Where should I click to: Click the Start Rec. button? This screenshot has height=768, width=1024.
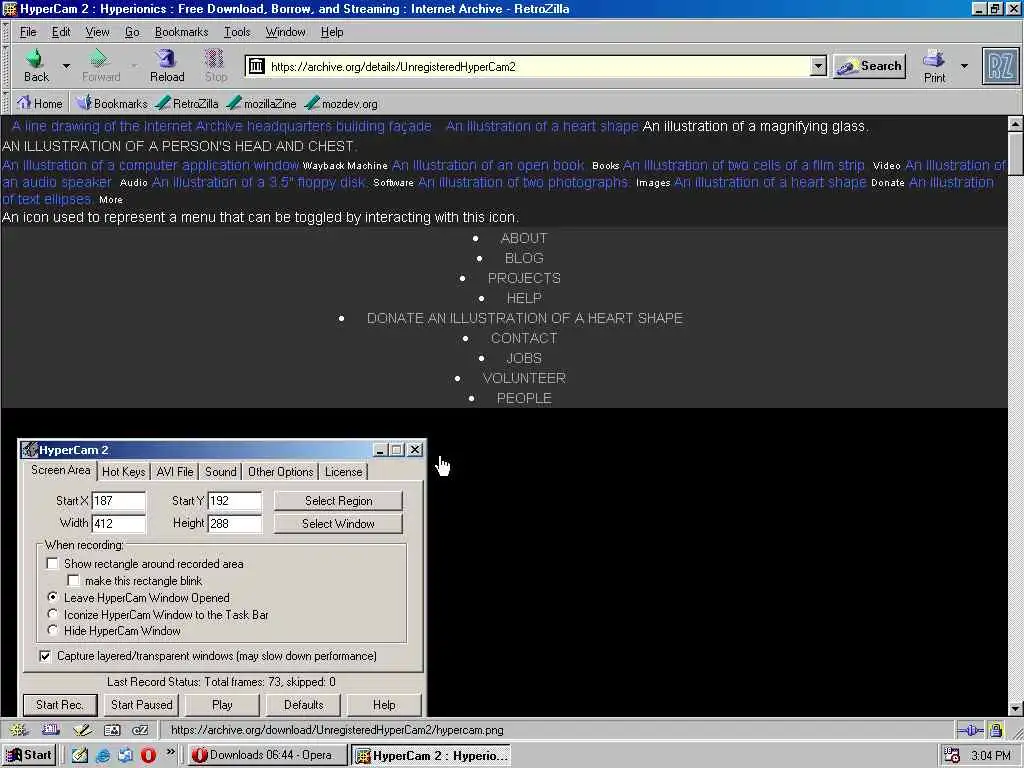tap(59, 705)
